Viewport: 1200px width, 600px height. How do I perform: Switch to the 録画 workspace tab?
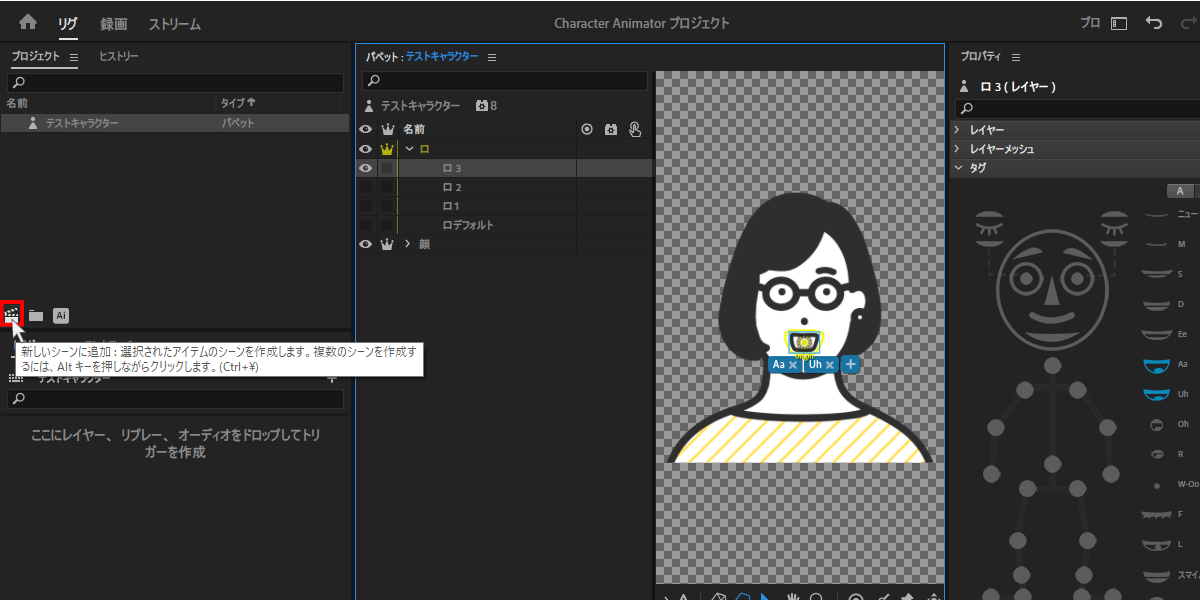[113, 23]
